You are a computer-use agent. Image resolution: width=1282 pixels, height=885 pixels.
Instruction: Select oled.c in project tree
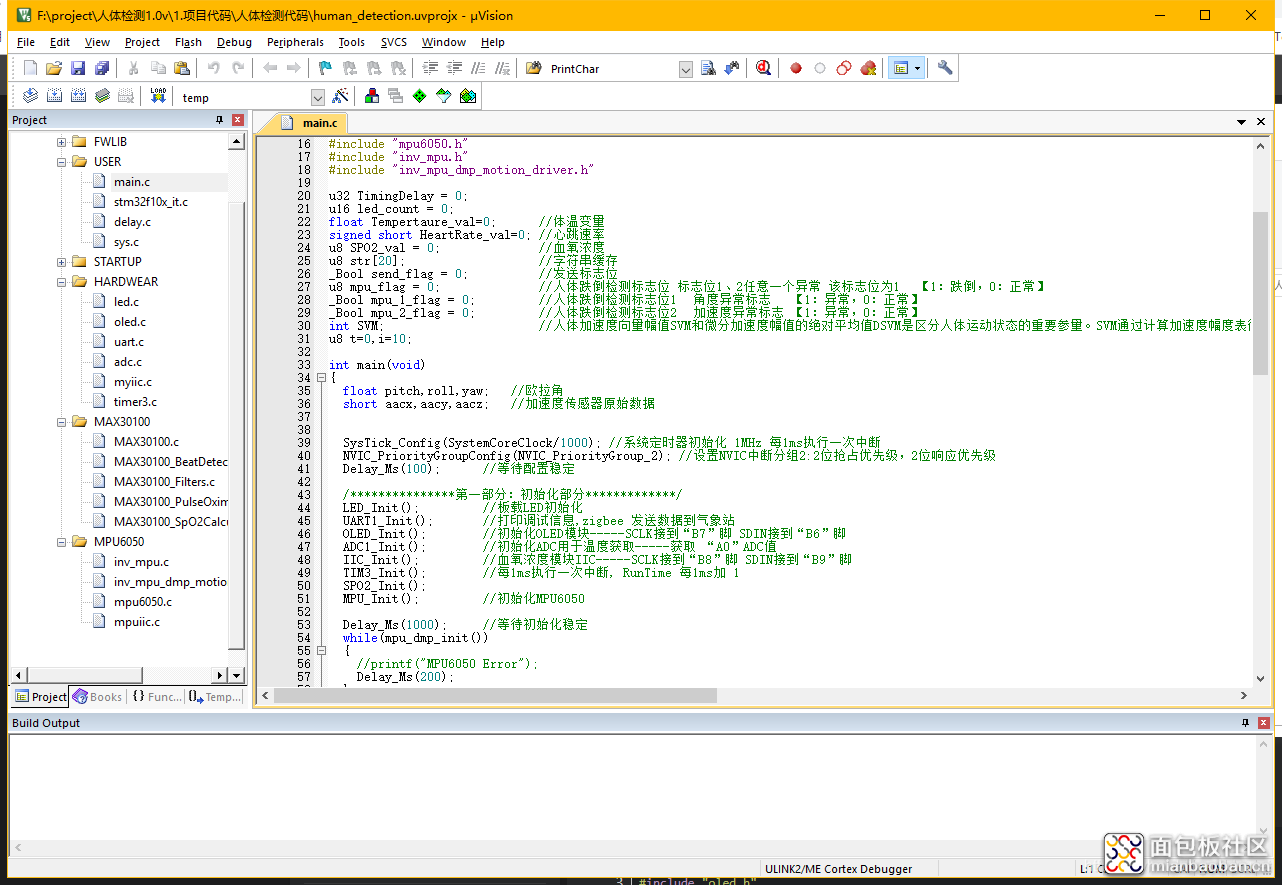[130, 322]
